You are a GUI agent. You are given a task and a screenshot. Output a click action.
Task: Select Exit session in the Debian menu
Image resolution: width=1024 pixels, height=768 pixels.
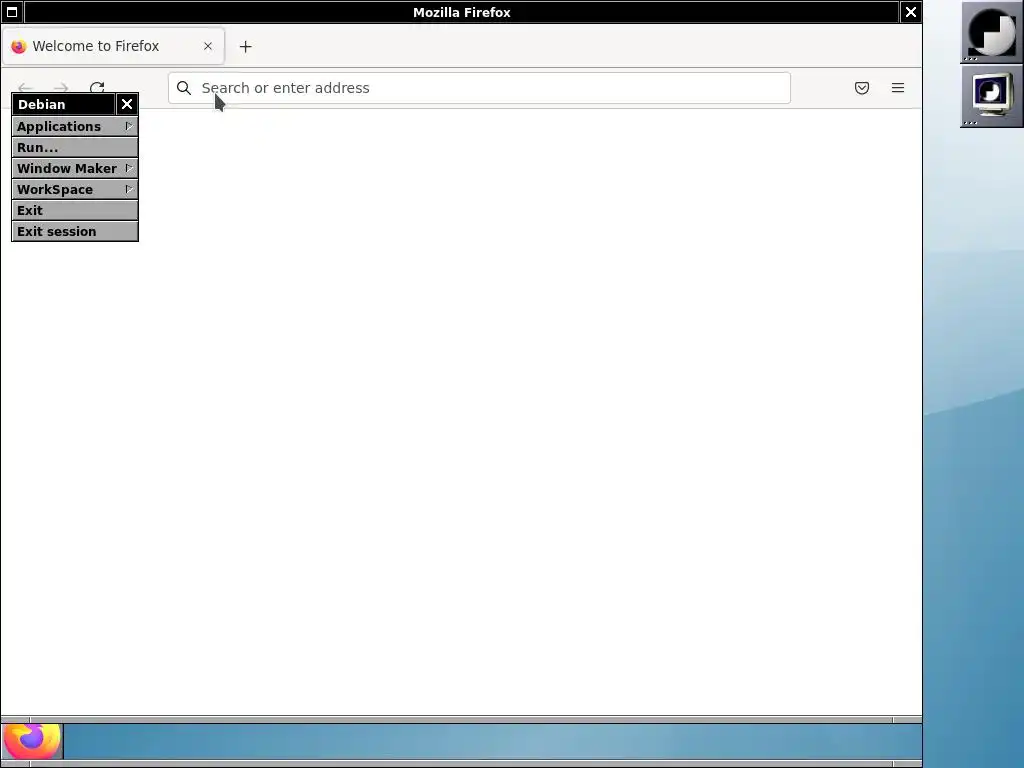tap(74, 231)
